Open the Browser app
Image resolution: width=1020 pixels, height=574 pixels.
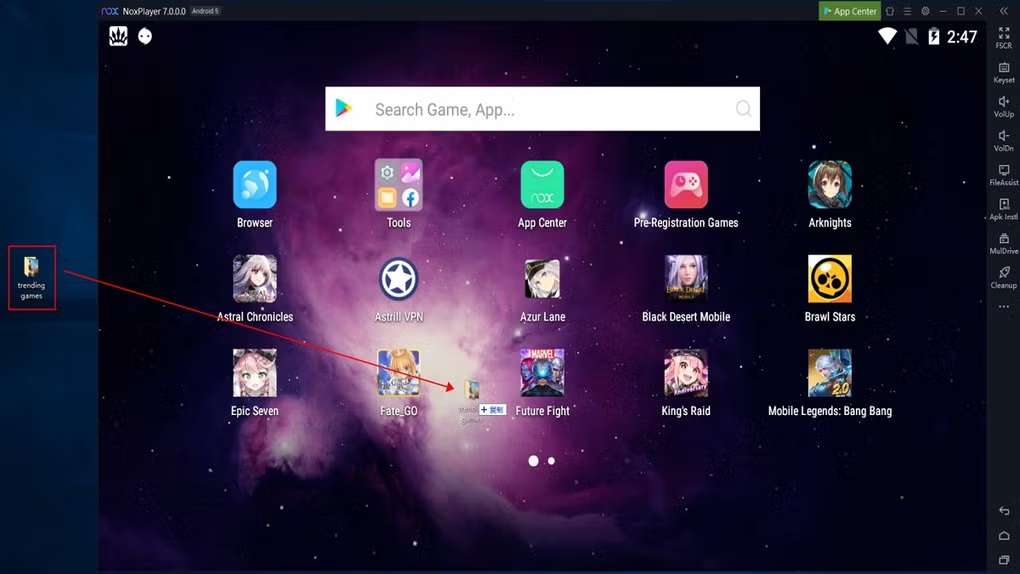point(254,186)
